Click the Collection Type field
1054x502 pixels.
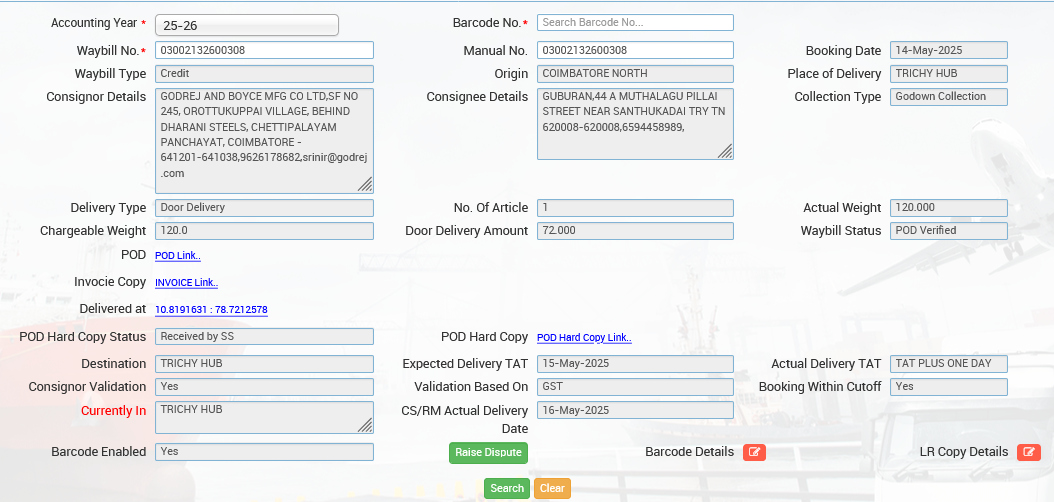[x=948, y=97]
